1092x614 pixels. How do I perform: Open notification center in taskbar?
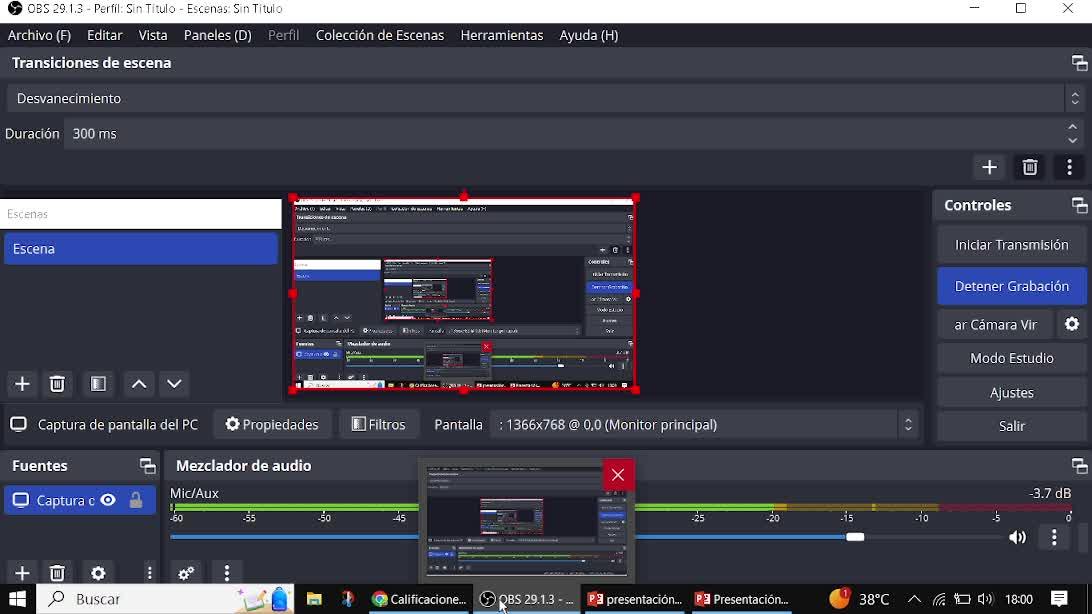(x=1059, y=599)
